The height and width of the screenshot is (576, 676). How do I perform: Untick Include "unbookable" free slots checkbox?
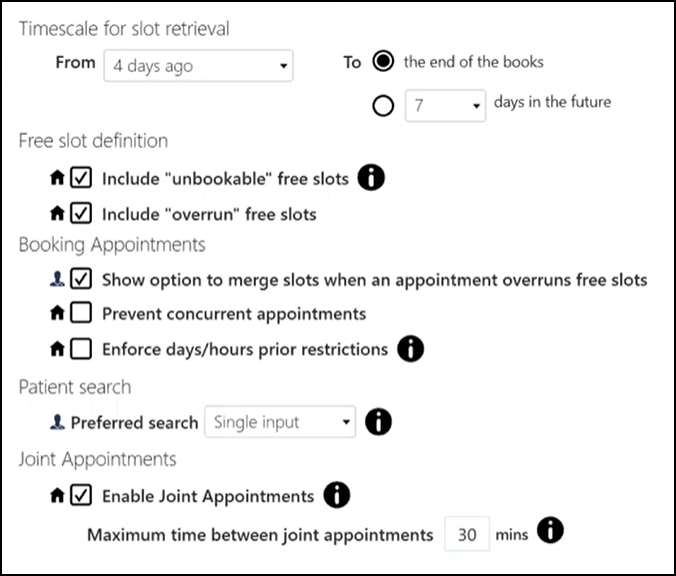tap(82, 179)
